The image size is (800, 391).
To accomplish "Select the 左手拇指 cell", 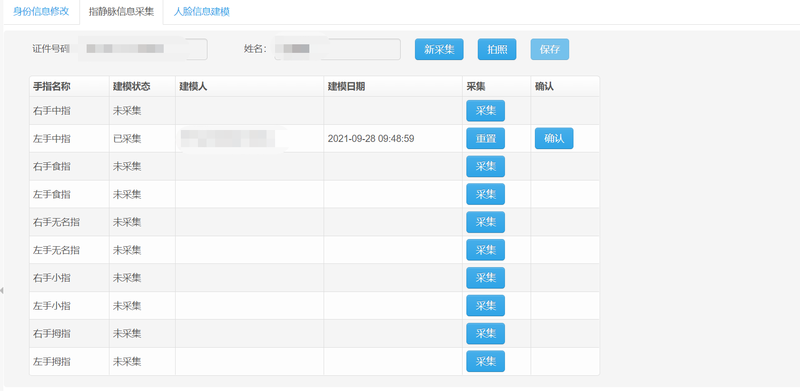I will [69, 361].
